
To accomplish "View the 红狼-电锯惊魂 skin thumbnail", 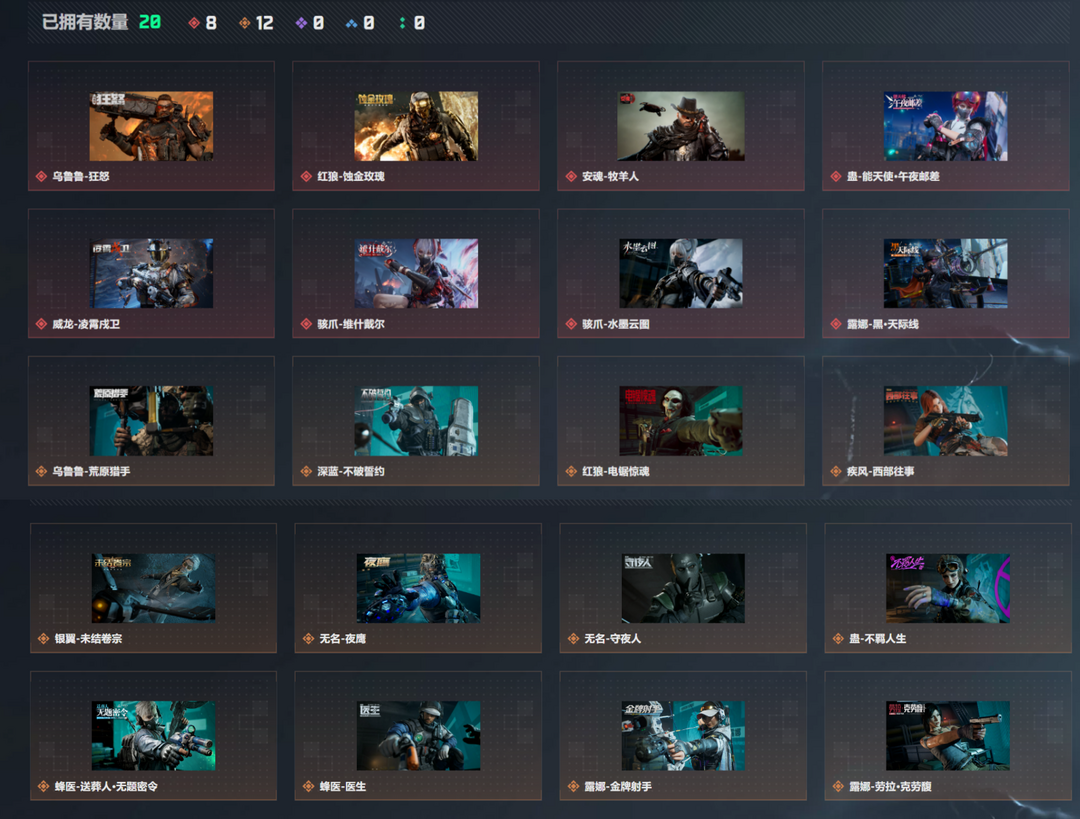I will point(681,421).
